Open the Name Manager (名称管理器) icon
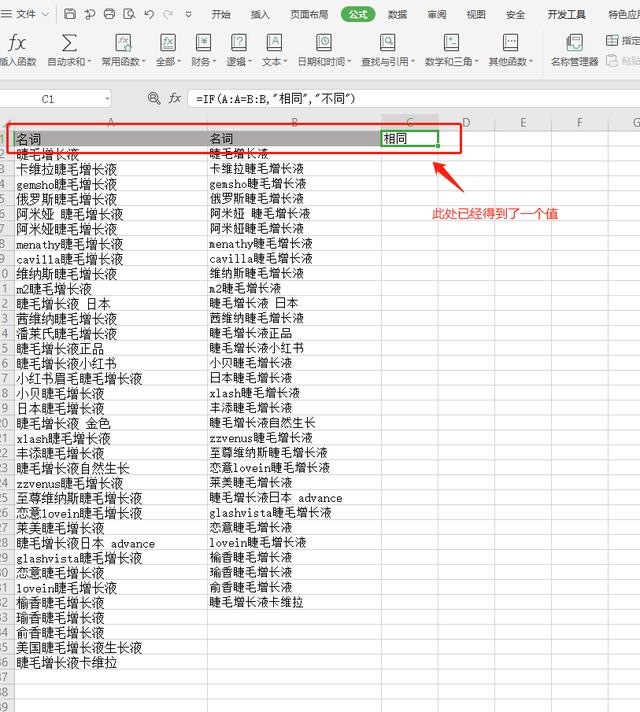Screen dimensions: 640x712 pyautogui.click(x=574, y=43)
